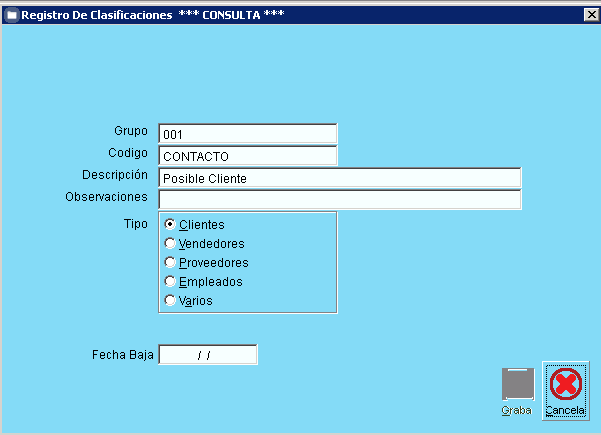Viewport: 601px width, 435px height.
Task: Close the Registro De Clasificaciones window
Action: pyautogui.click(x=591, y=15)
